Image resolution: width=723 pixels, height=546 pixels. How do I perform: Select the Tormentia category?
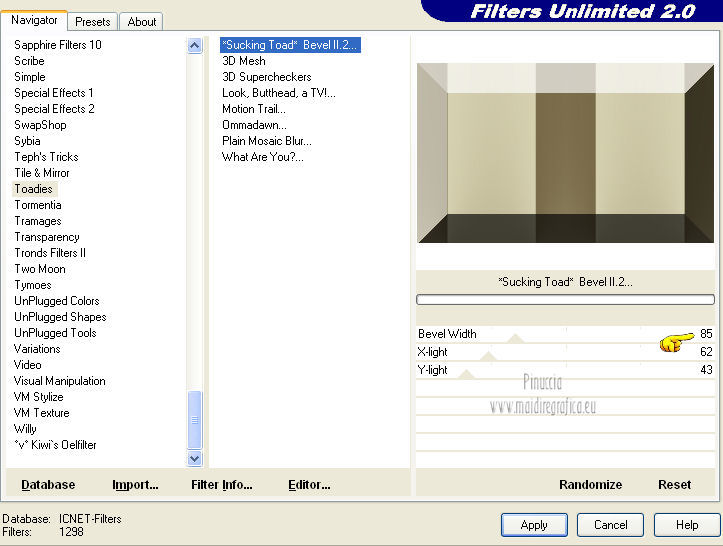point(38,205)
